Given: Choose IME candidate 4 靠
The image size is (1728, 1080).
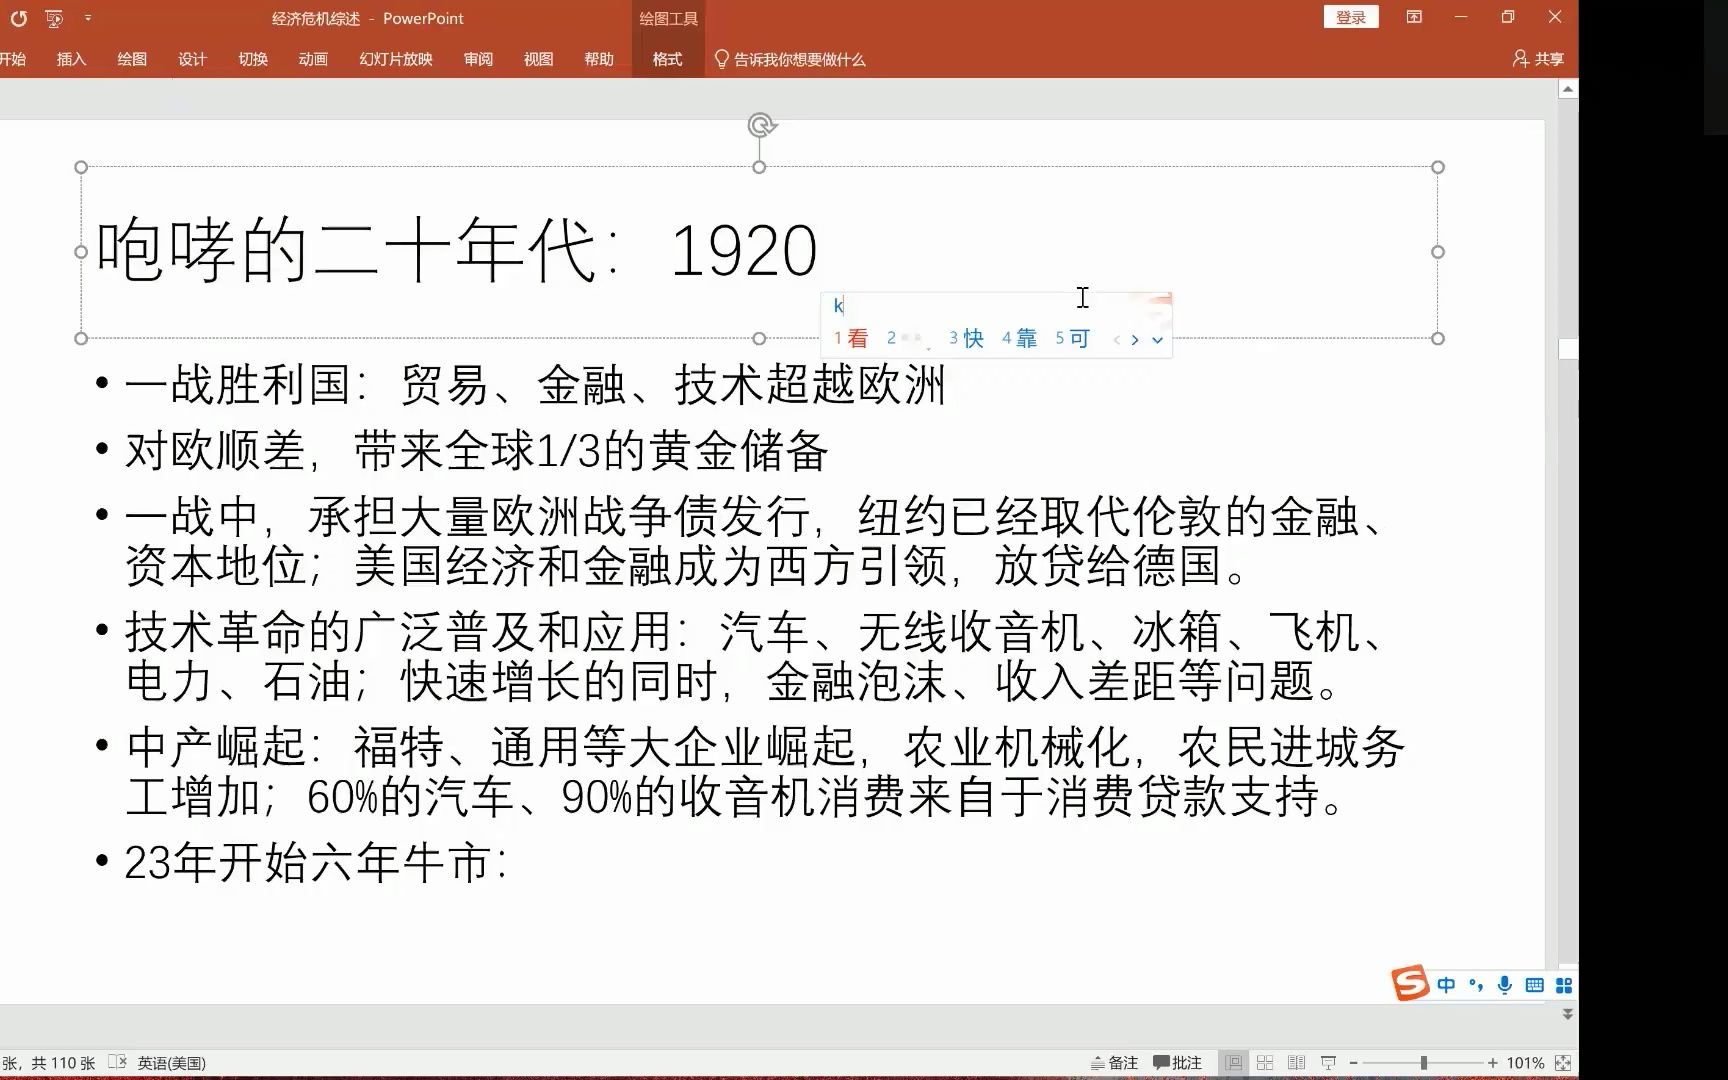Looking at the screenshot, I should pyautogui.click(x=1019, y=338).
